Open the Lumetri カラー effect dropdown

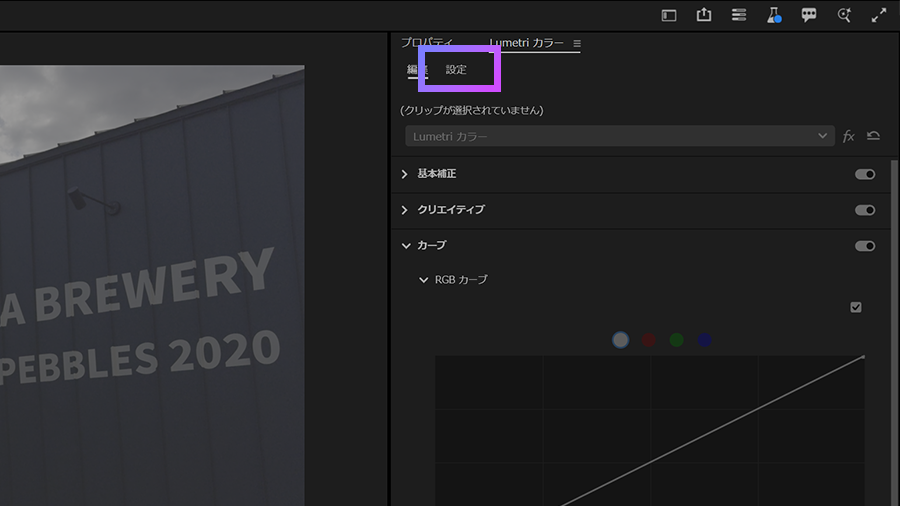[x=620, y=136]
